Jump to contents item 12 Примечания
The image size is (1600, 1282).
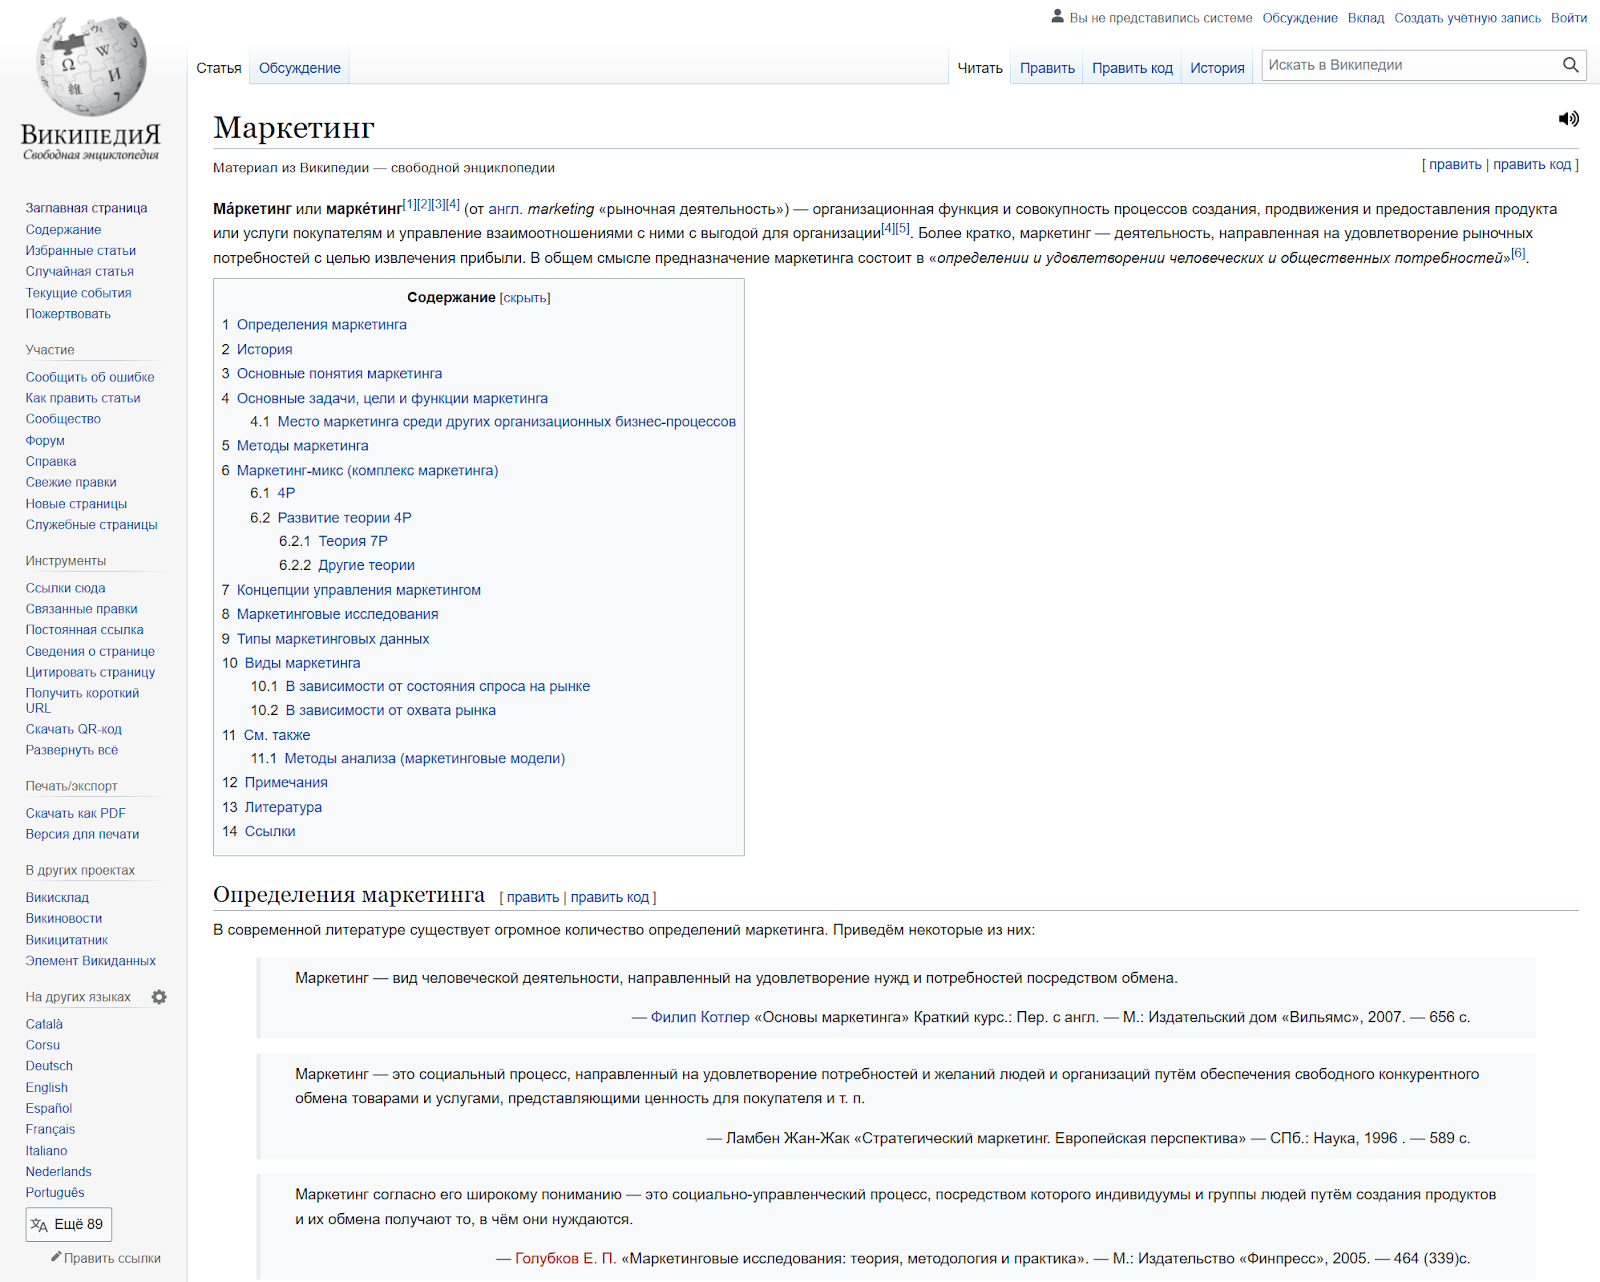coord(275,782)
